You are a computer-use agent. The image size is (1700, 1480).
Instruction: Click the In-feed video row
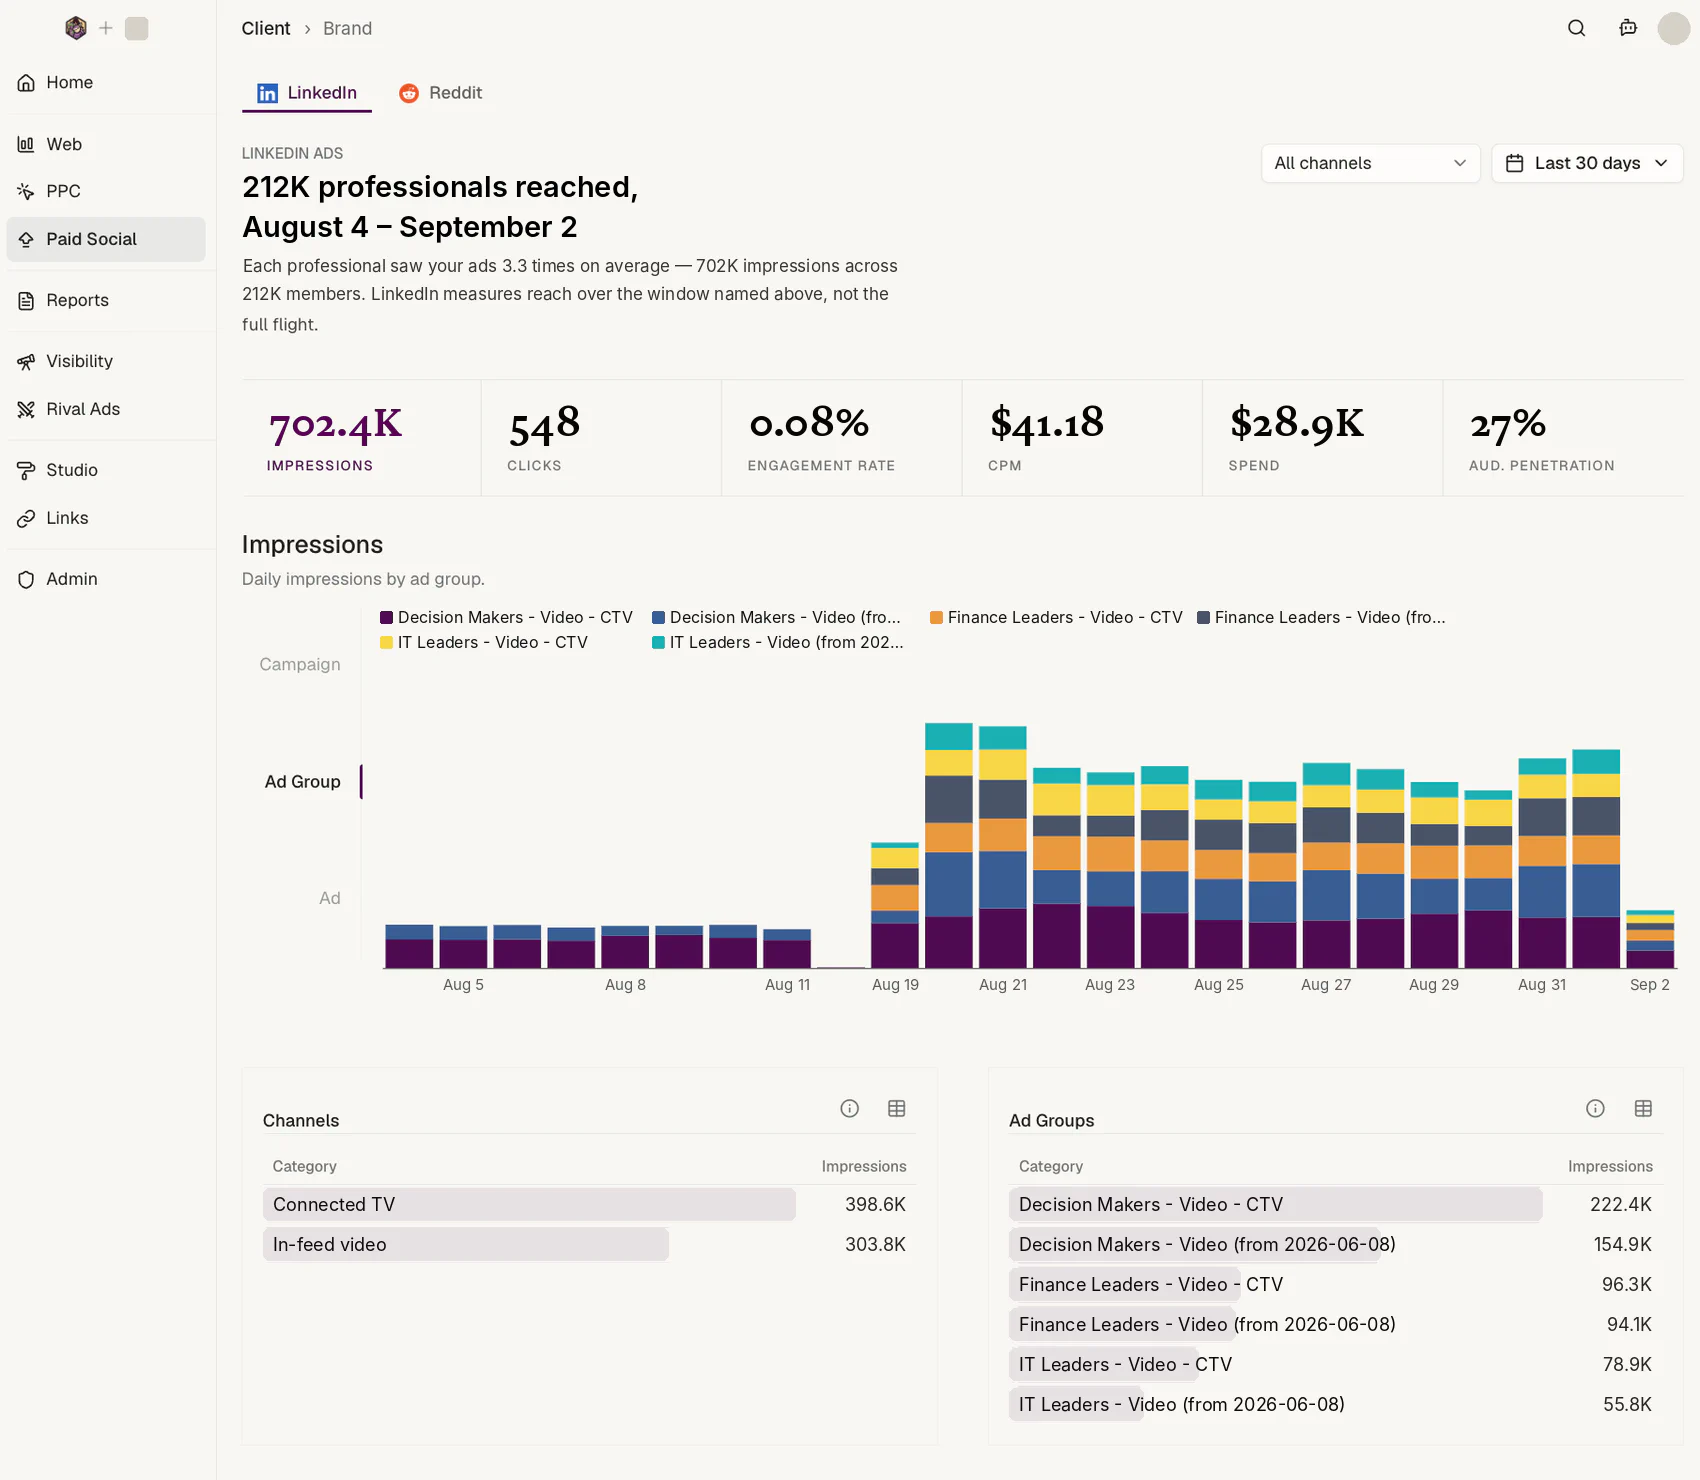point(589,1244)
